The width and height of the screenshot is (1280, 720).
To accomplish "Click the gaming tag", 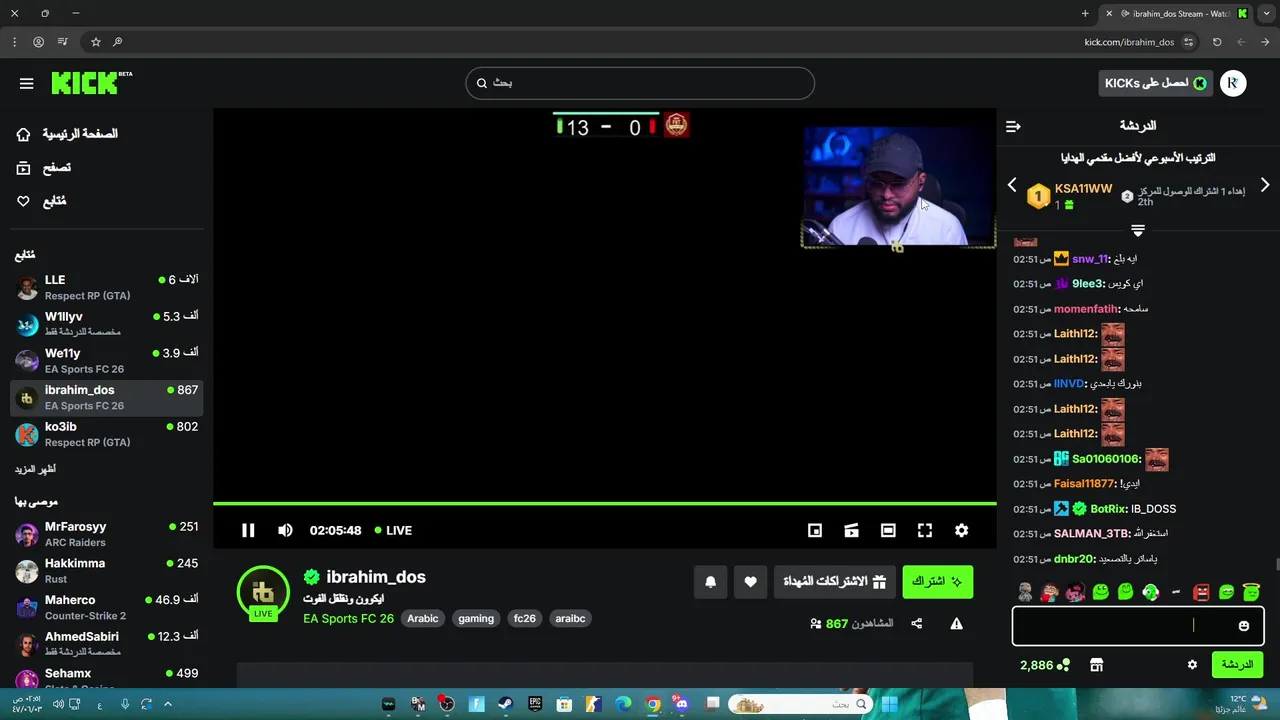I will (476, 618).
